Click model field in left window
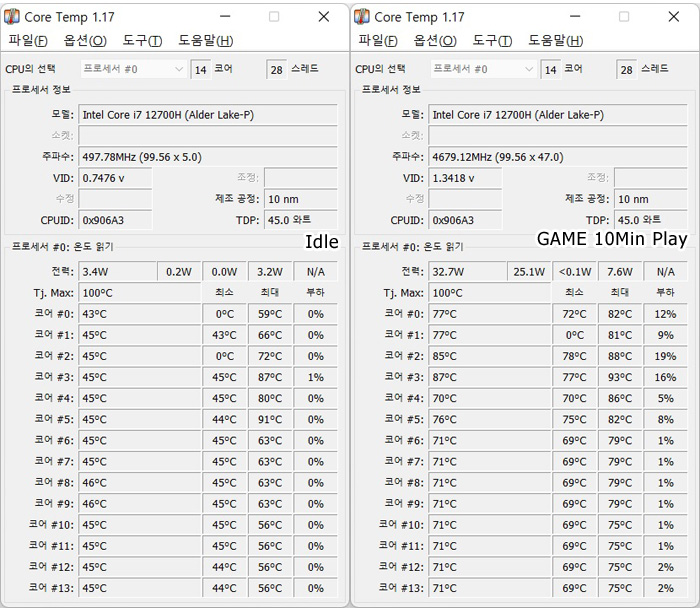The image size is (700, 610). point(208,115)
